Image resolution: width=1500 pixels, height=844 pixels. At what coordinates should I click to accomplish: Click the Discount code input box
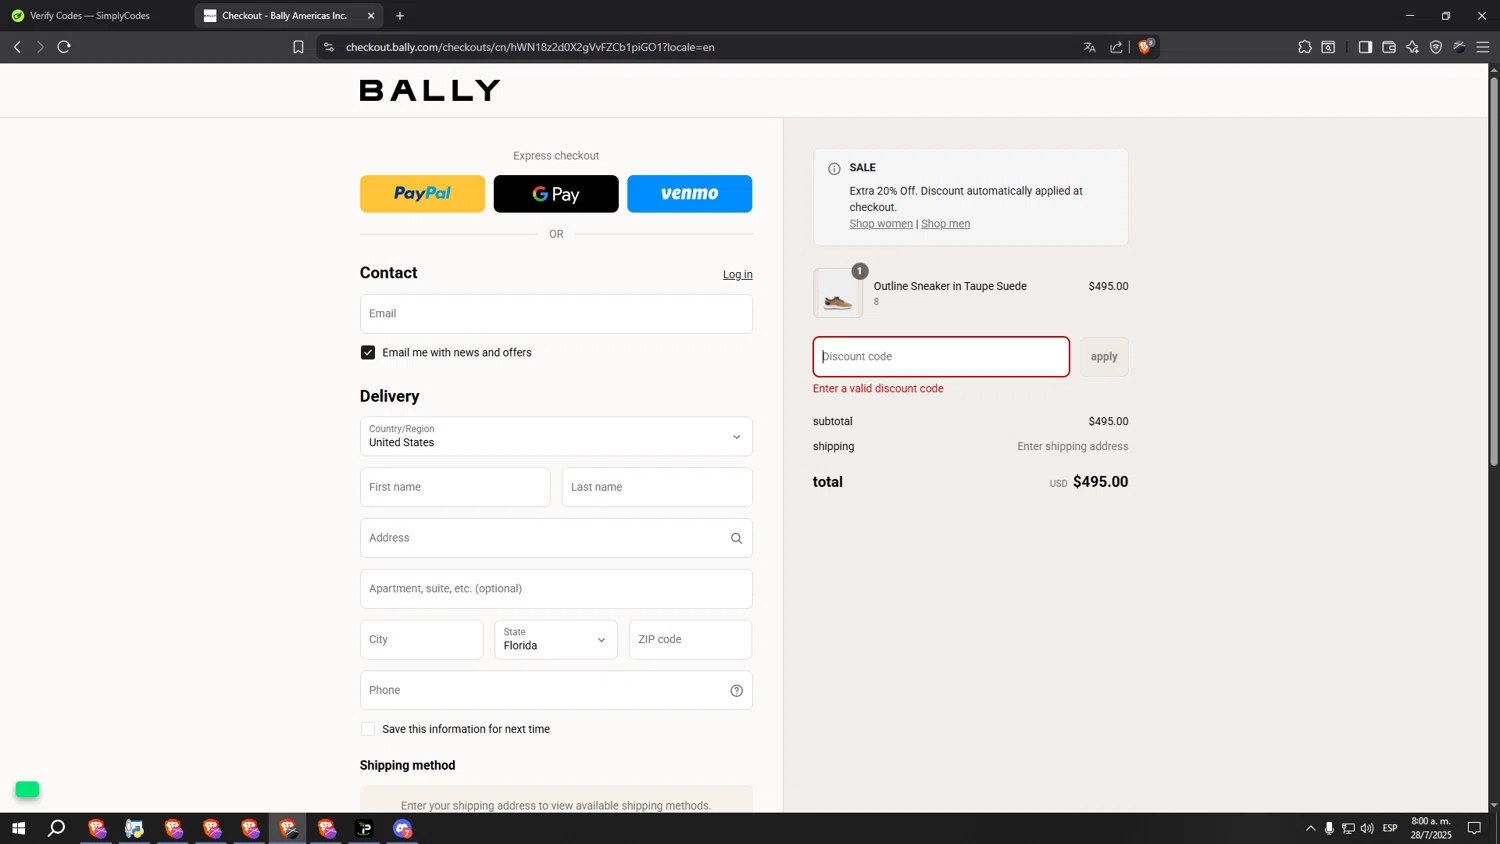(941, 357)
